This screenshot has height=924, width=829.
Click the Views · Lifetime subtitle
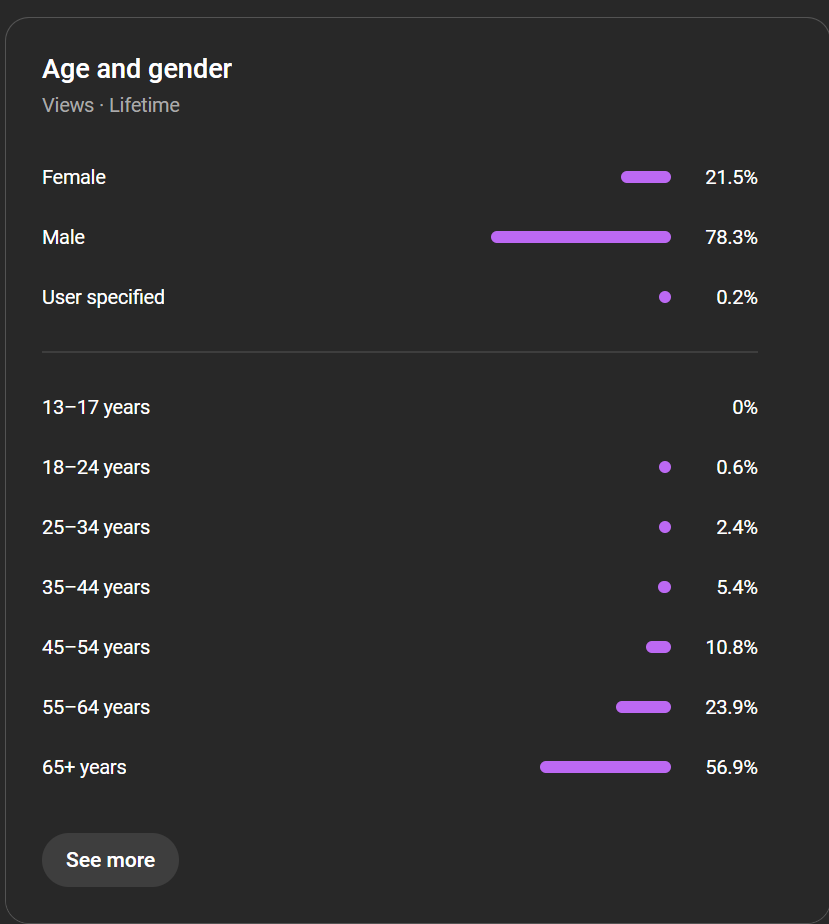click(x=111, y=105)
